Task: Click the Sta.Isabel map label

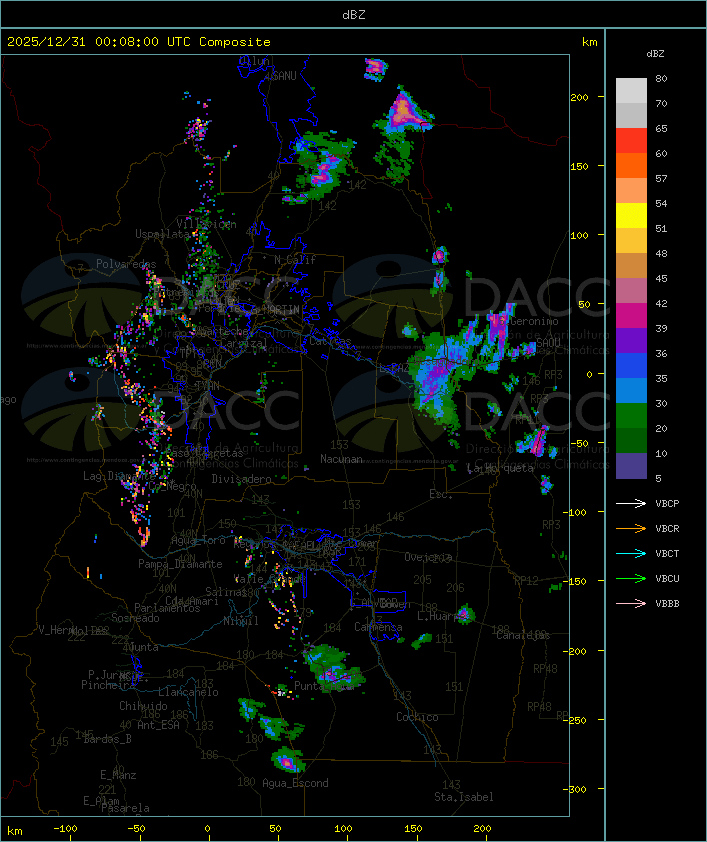Action: point(464,797)
